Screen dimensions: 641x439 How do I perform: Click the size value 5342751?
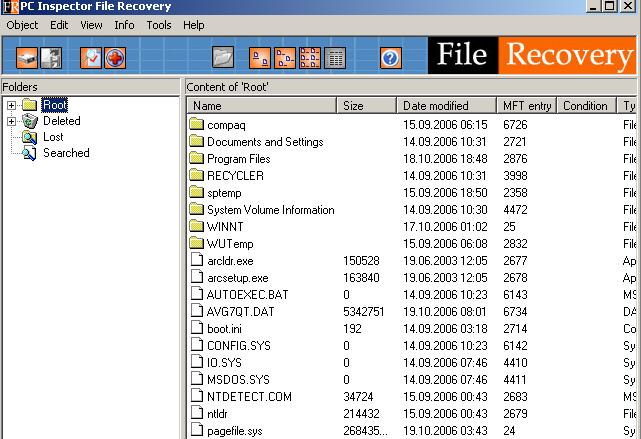pyautogui.click(x=363, y=312)
